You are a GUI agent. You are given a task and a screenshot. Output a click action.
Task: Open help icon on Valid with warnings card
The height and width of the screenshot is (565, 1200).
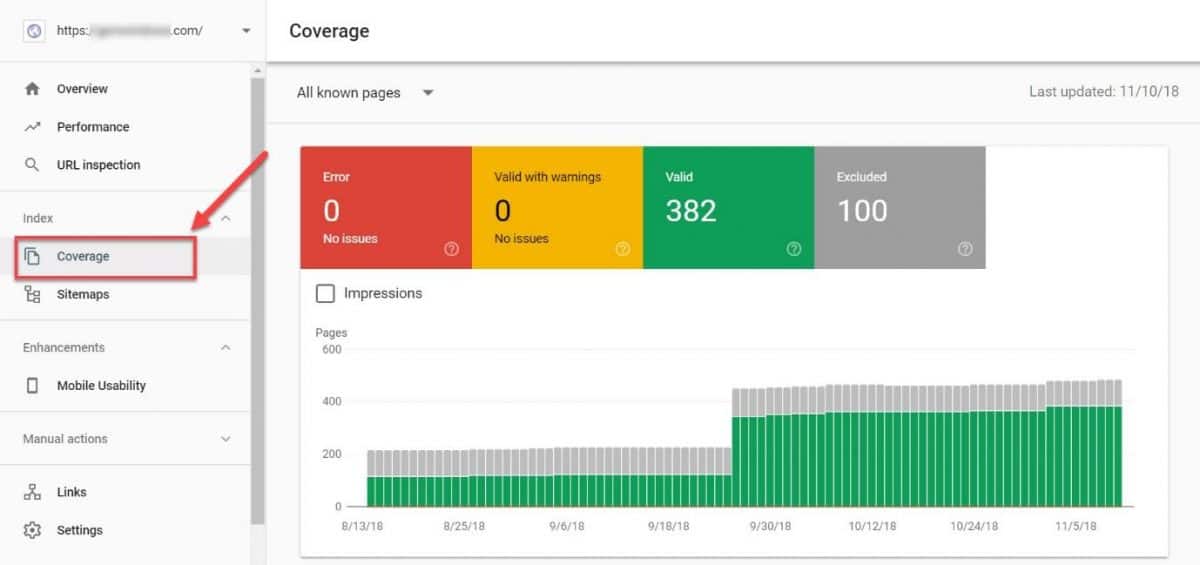tap(623, 249)
